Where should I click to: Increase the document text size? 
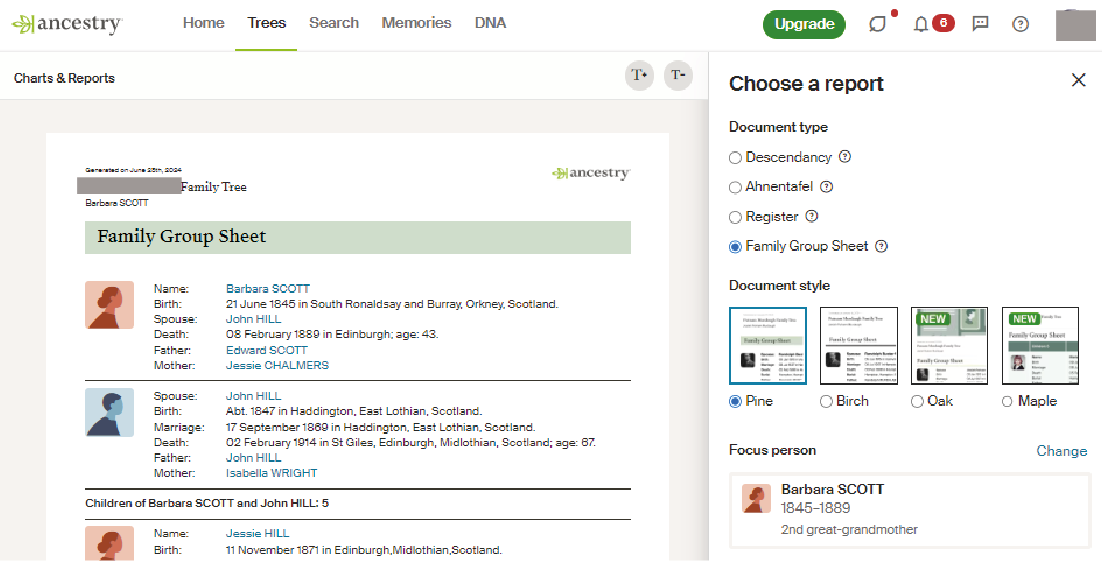[639, 75]
